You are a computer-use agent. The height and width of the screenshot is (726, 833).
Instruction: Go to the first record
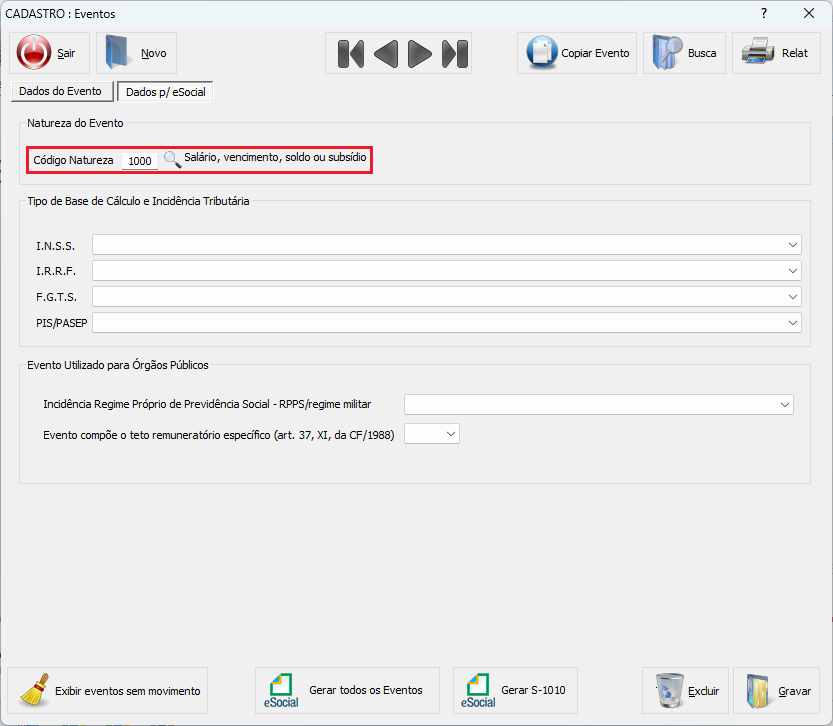[x=350, y=53]
